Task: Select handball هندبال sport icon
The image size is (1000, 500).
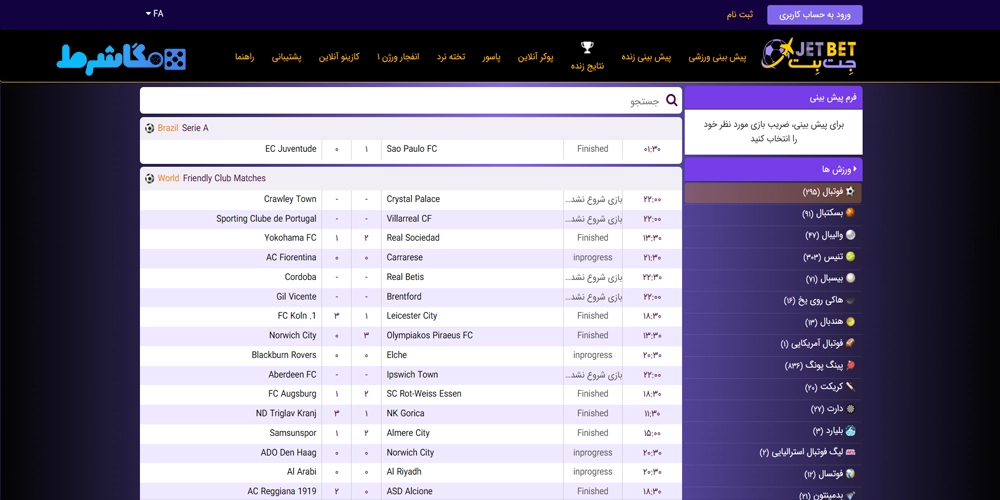Action: click(849, 322)
